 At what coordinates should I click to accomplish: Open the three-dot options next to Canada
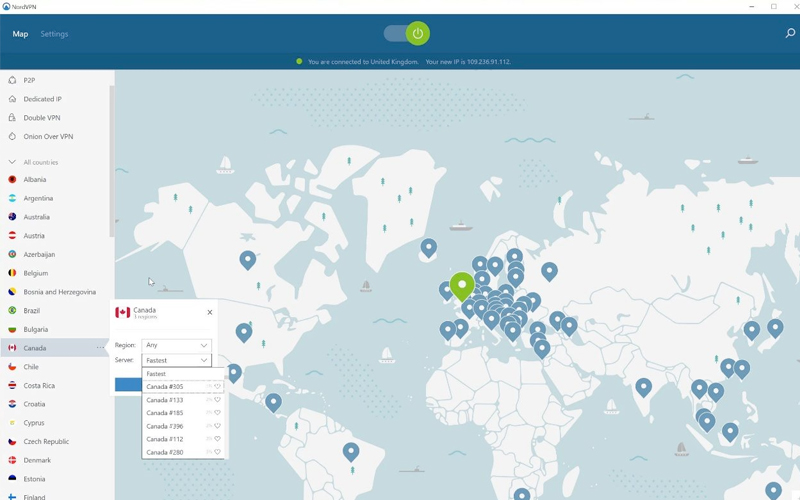click(x=101, y=348)
